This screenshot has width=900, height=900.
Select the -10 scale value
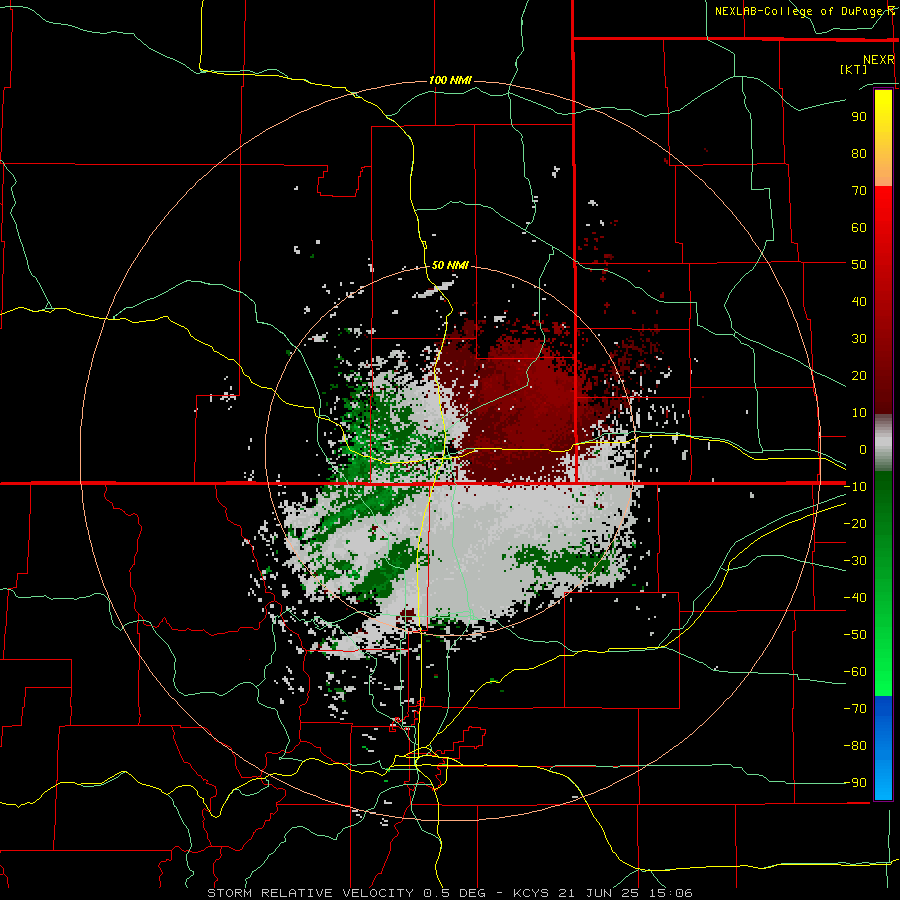pos(855,487)
